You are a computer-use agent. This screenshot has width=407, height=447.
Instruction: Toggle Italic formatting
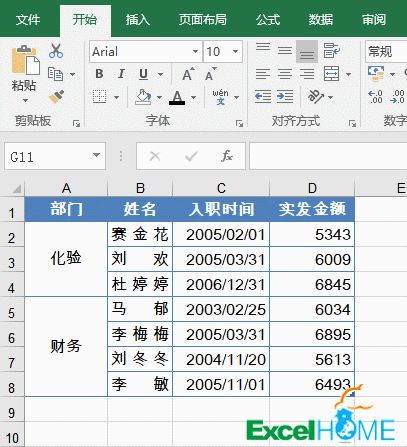(121, 74)
